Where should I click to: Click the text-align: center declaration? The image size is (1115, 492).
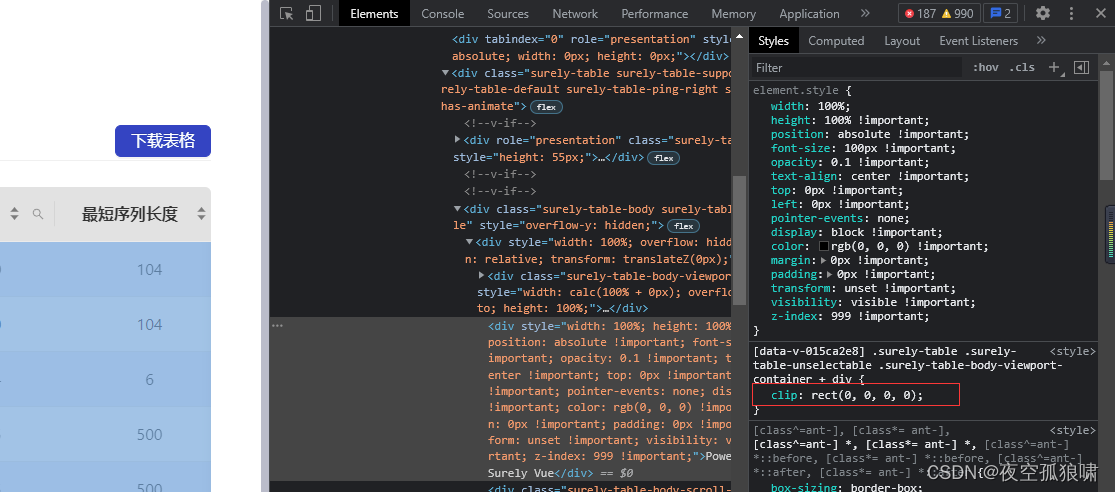click(x=868, y=176)
